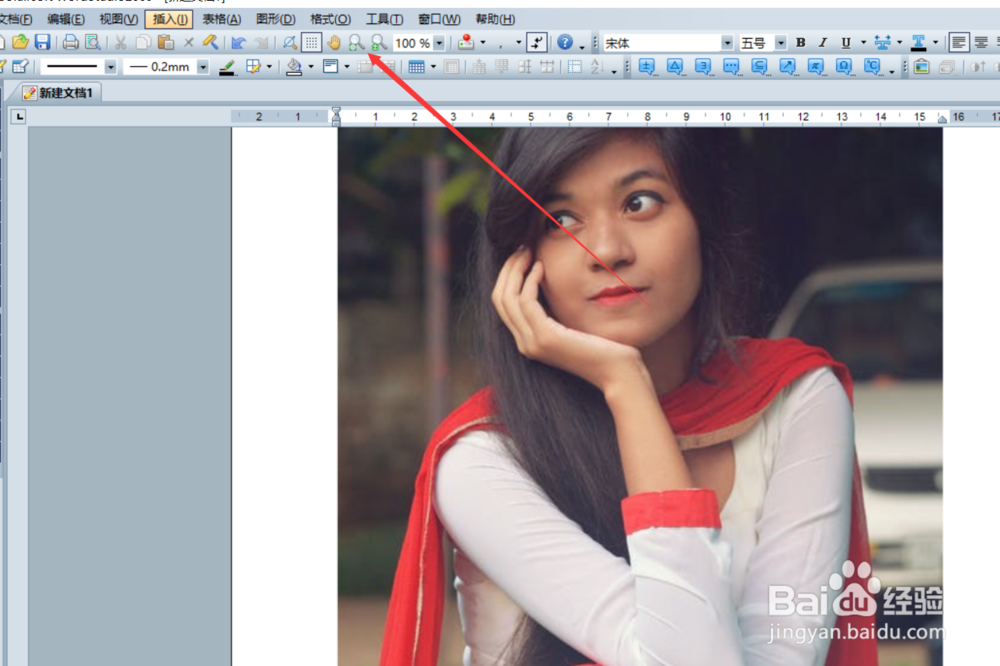
Task: Click the sort A-Z icon
Action: pos(597,67)
